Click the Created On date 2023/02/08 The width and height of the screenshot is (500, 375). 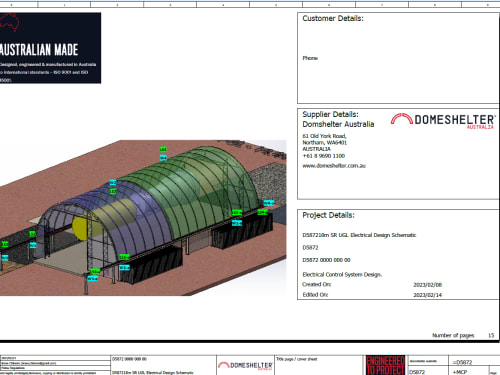coord(428,285)
